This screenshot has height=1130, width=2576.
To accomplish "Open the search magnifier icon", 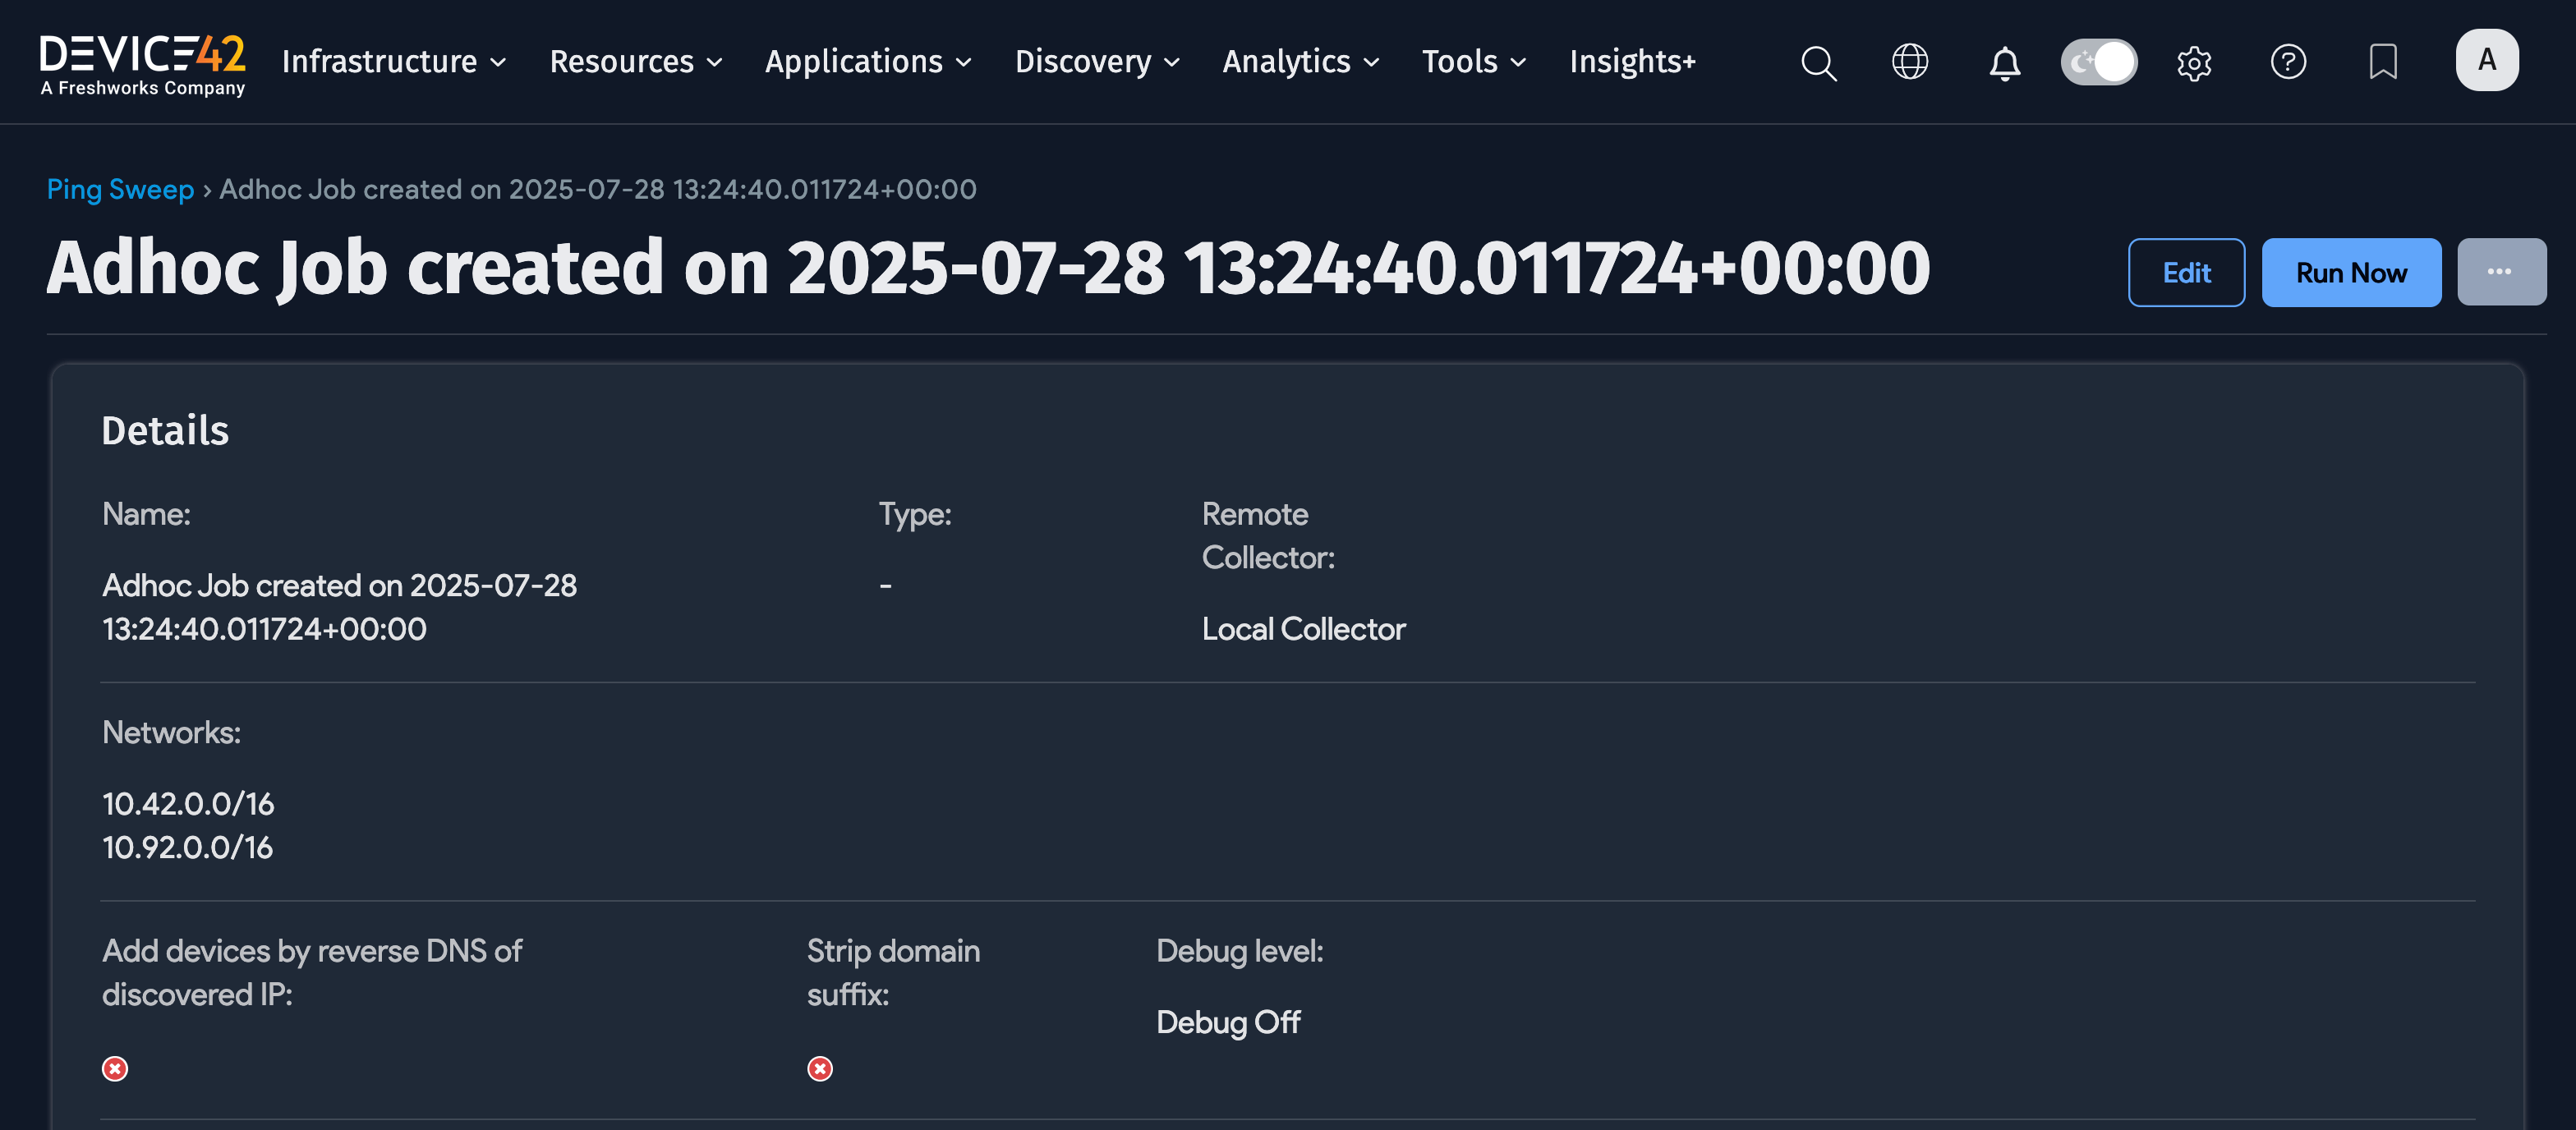I will pos(1817,63).
